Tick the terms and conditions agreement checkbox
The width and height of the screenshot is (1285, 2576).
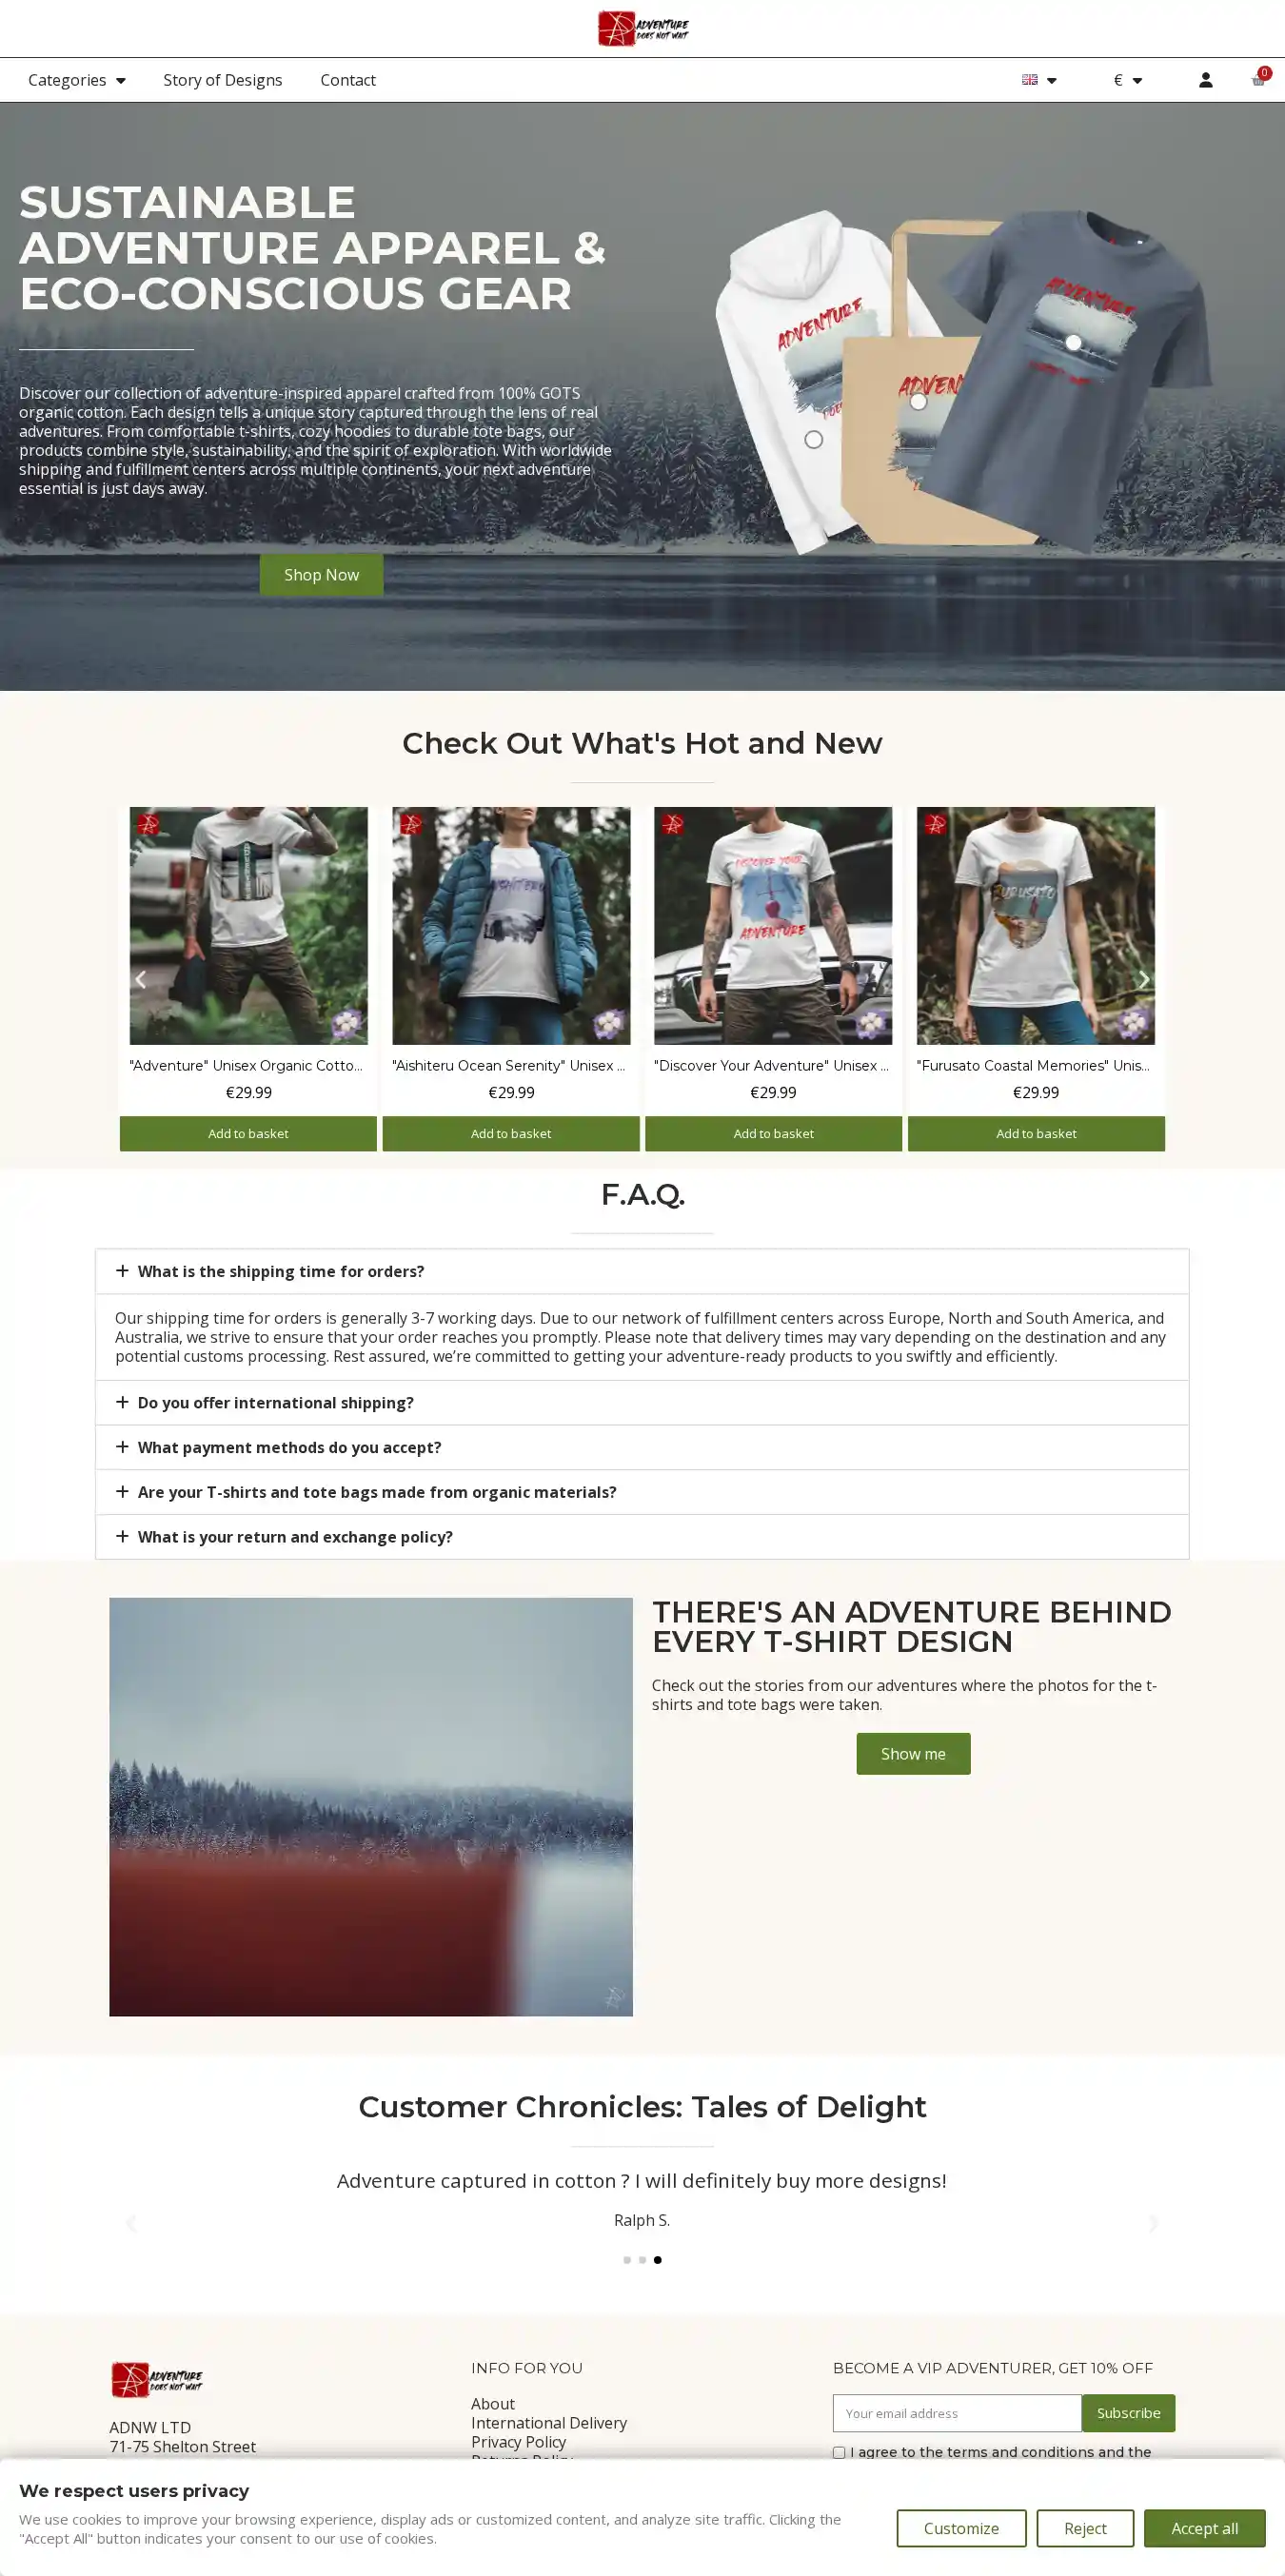(839, 2452)
